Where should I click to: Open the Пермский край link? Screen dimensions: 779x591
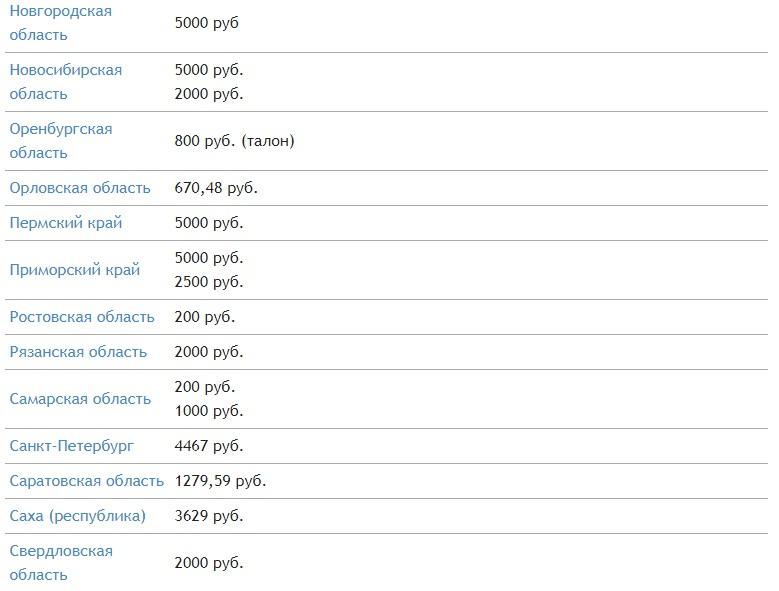[x=66, y=223]
